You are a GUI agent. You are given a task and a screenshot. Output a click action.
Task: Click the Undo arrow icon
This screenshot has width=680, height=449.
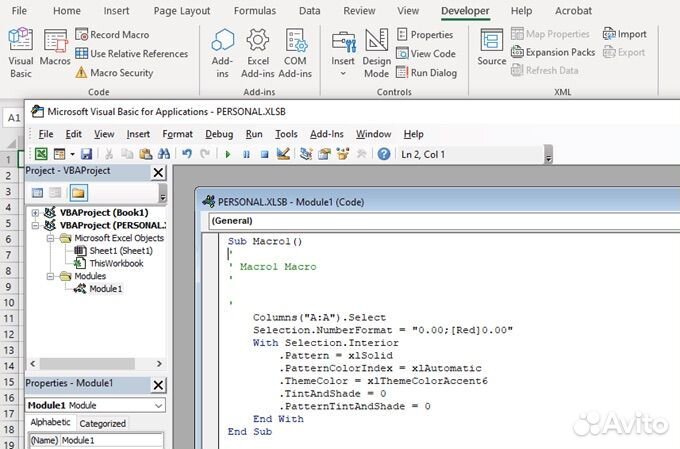(x=187, y=154)
